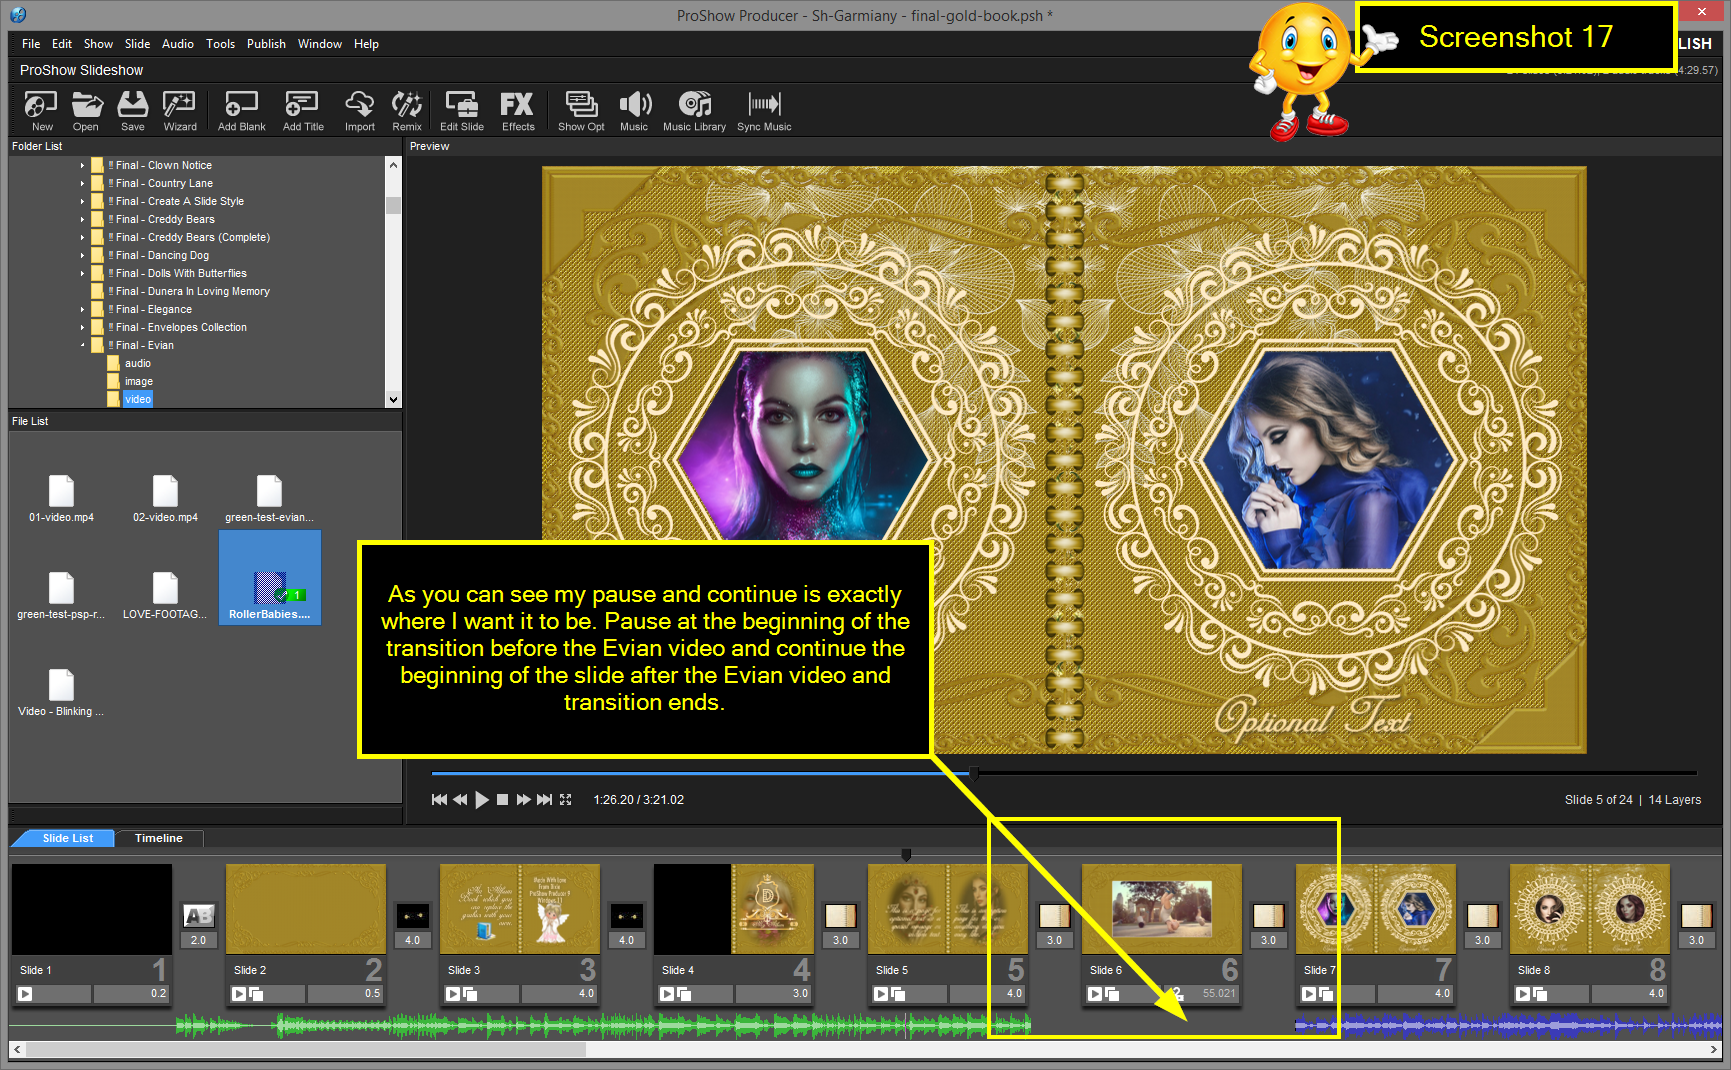Jump to start of preview playback
The height and width of the screenshot is (1070, 1731).
[x=439, y=800]
